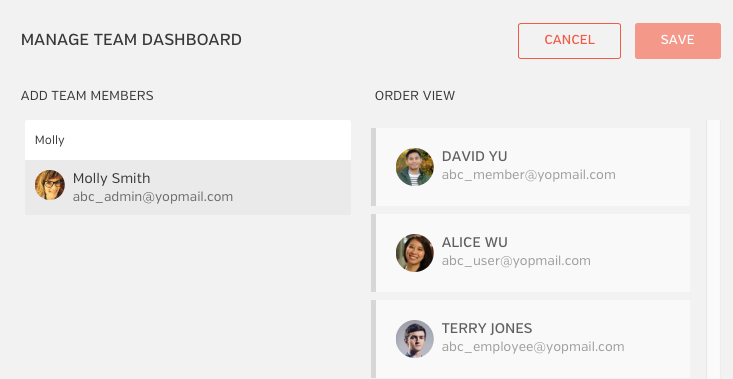Click the order view vertical scrollbar
This screenshot has width=733, height=379.
pos(713,249)
